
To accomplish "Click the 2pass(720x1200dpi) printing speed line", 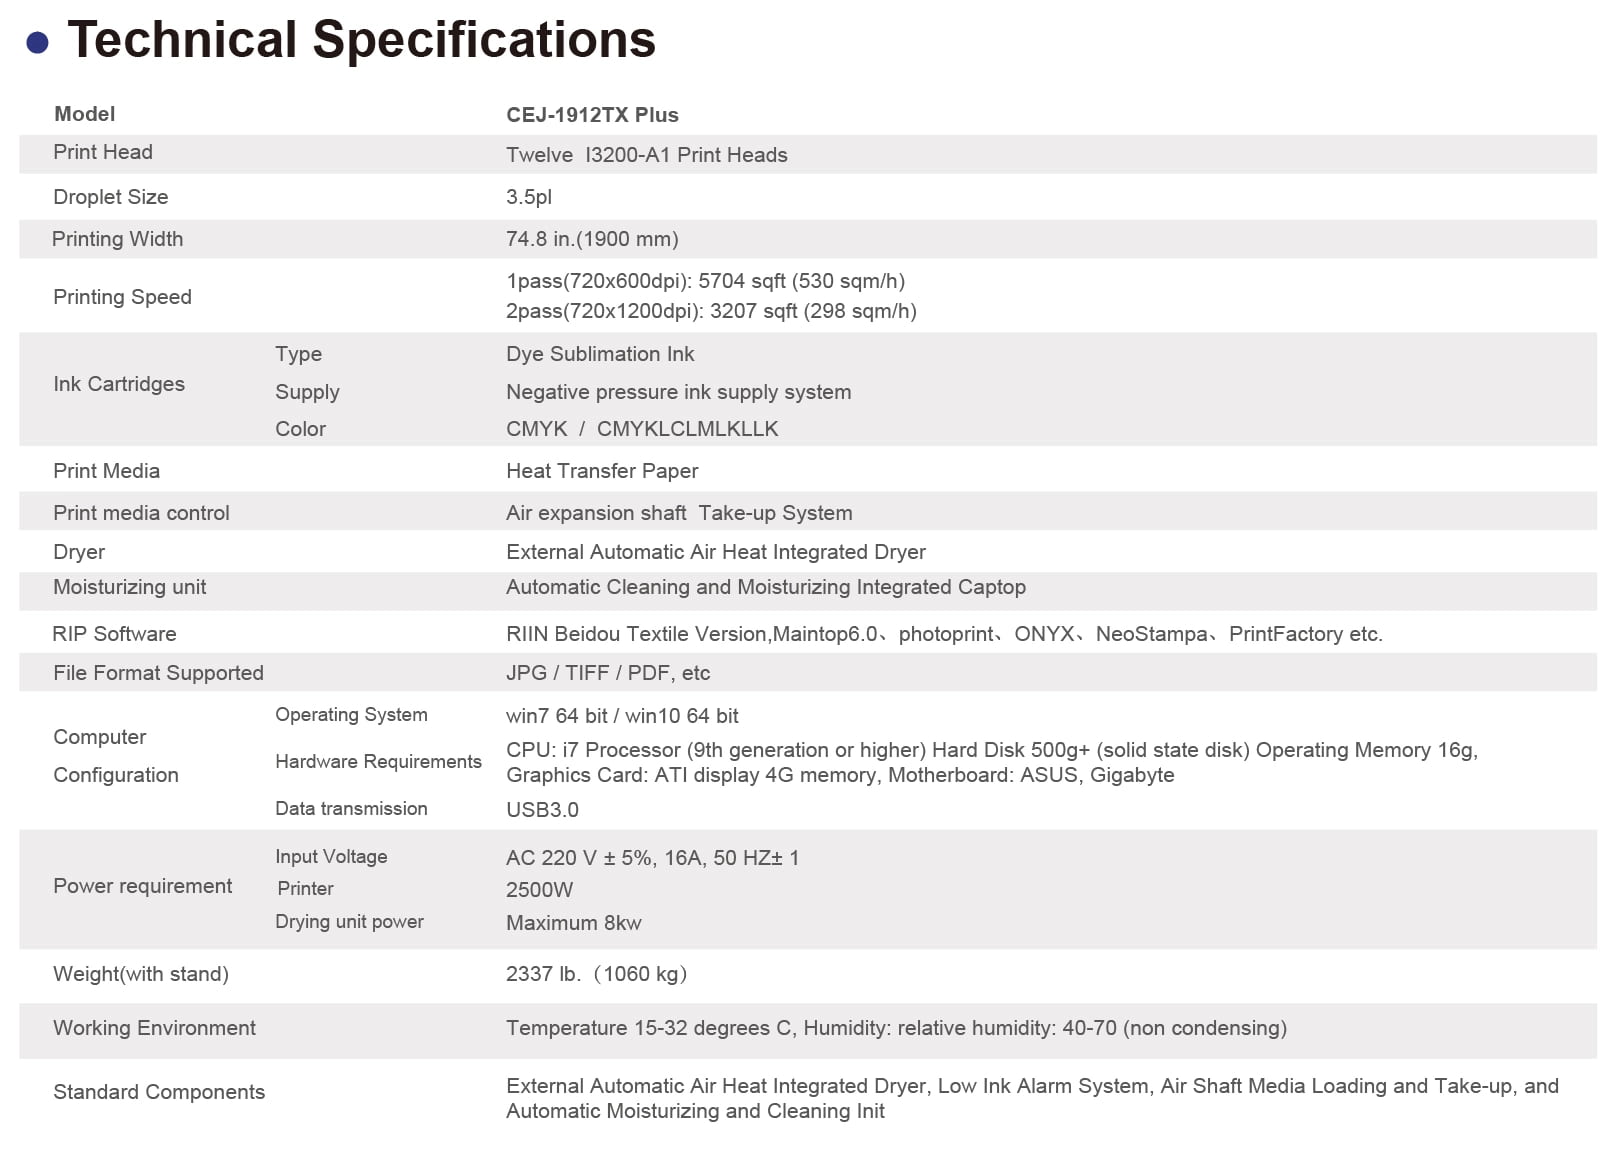I will pyautogui.click(x=711, y=311).
